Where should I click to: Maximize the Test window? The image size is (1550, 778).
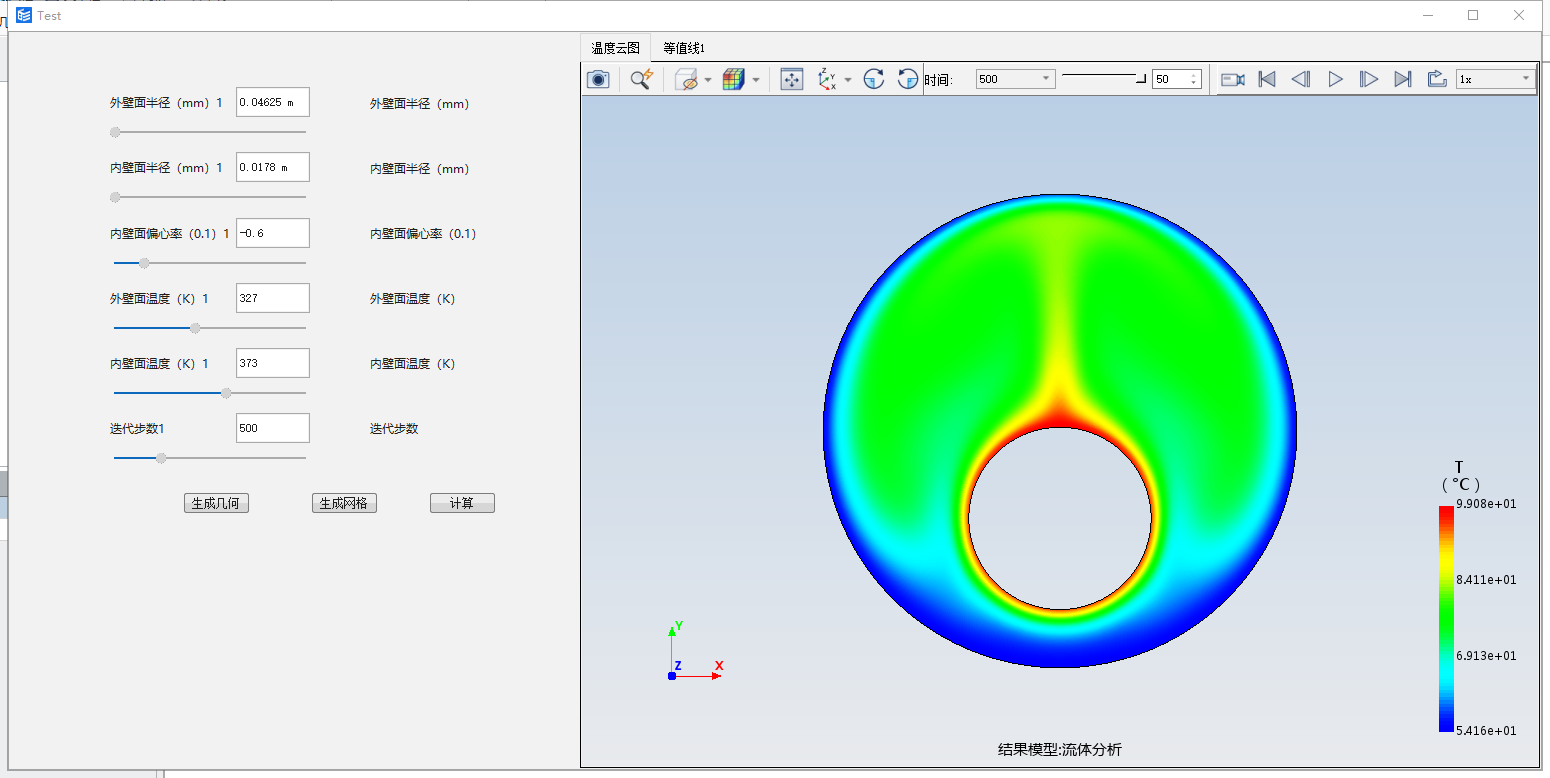point(1472,15)
